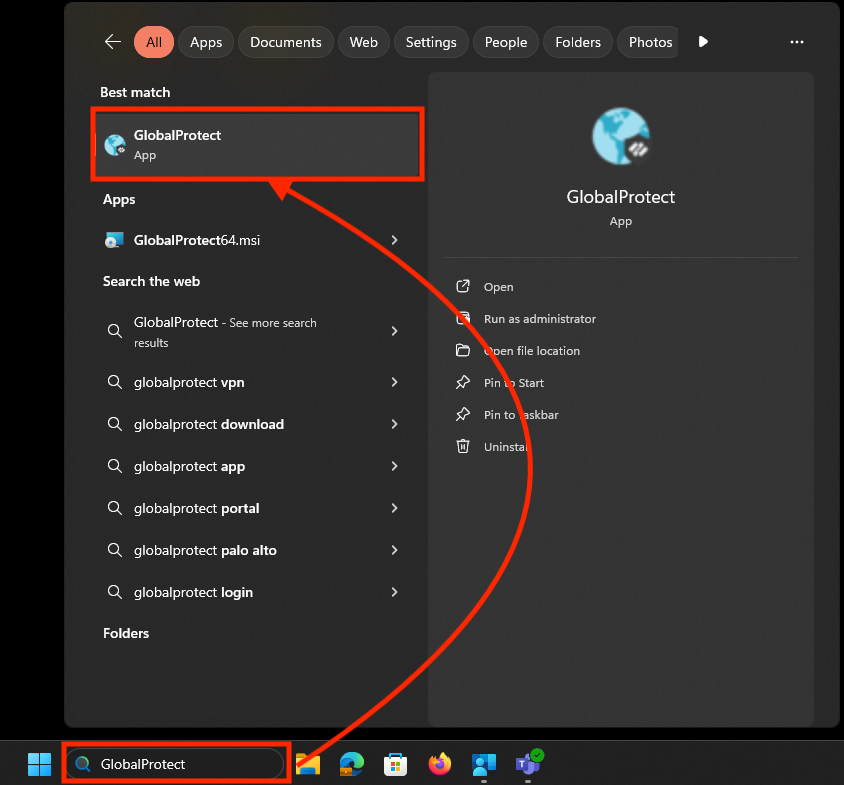Click the taskbar search box with GlobalProtect

pos(175,763)
